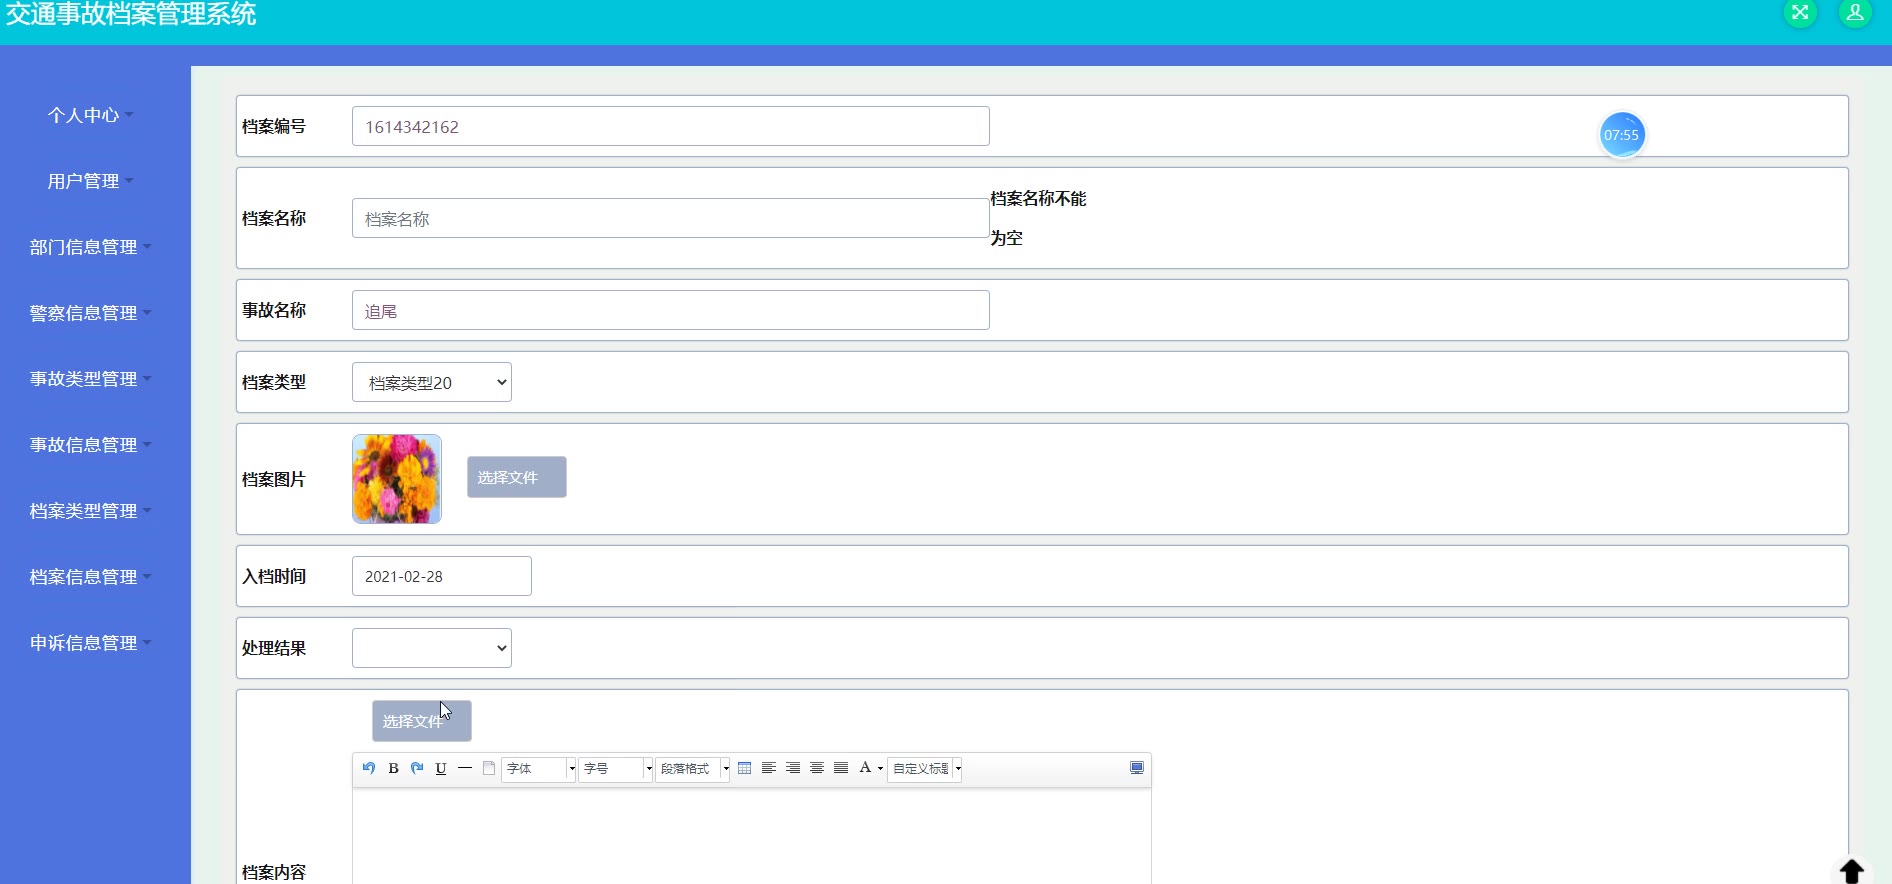Open the 档案类型 dropdown showing 档案类型20
Viewport: 1892px width, 884px height.
pos(432,382)
